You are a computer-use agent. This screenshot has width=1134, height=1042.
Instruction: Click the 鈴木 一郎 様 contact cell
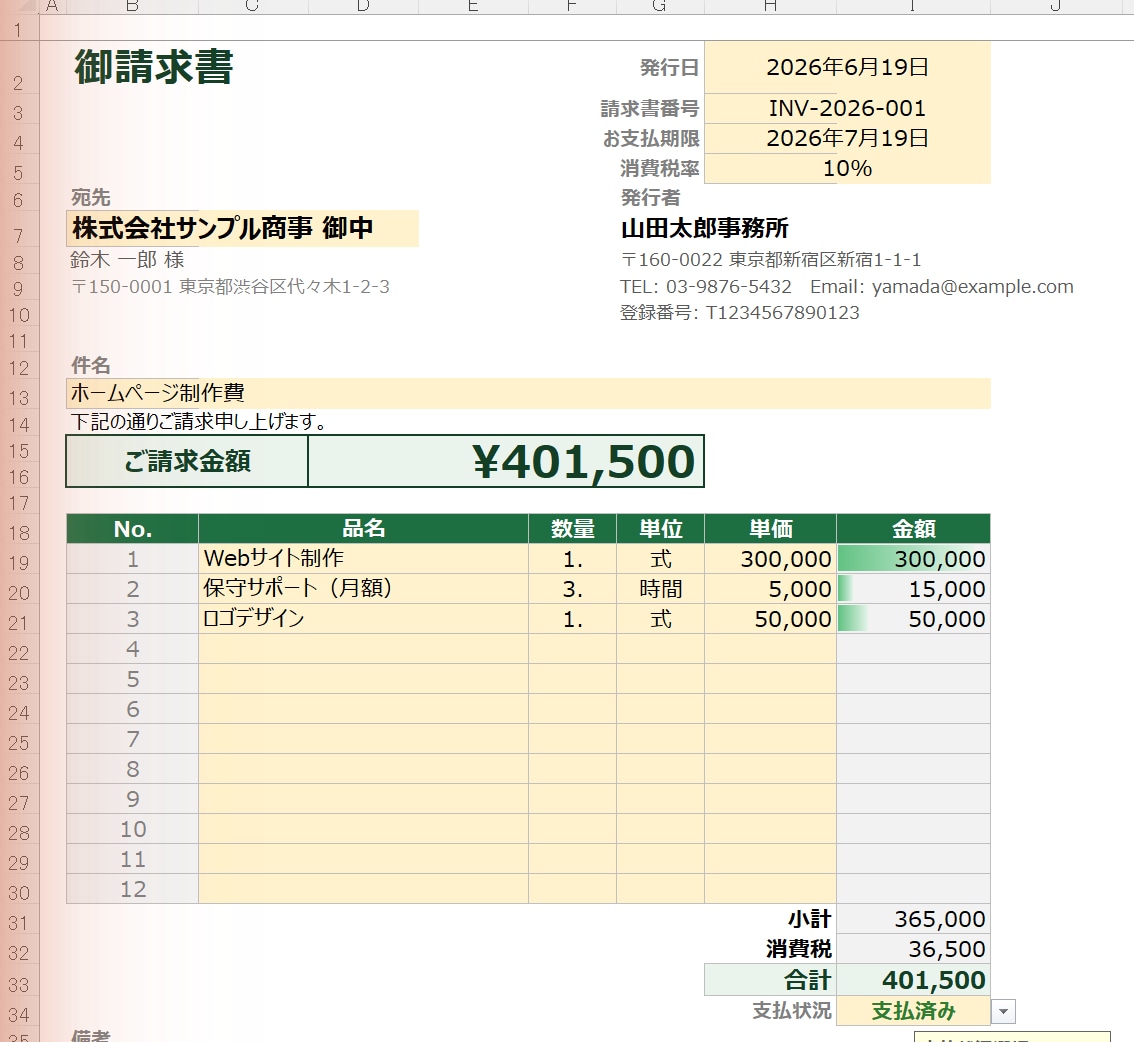point(127,260)
